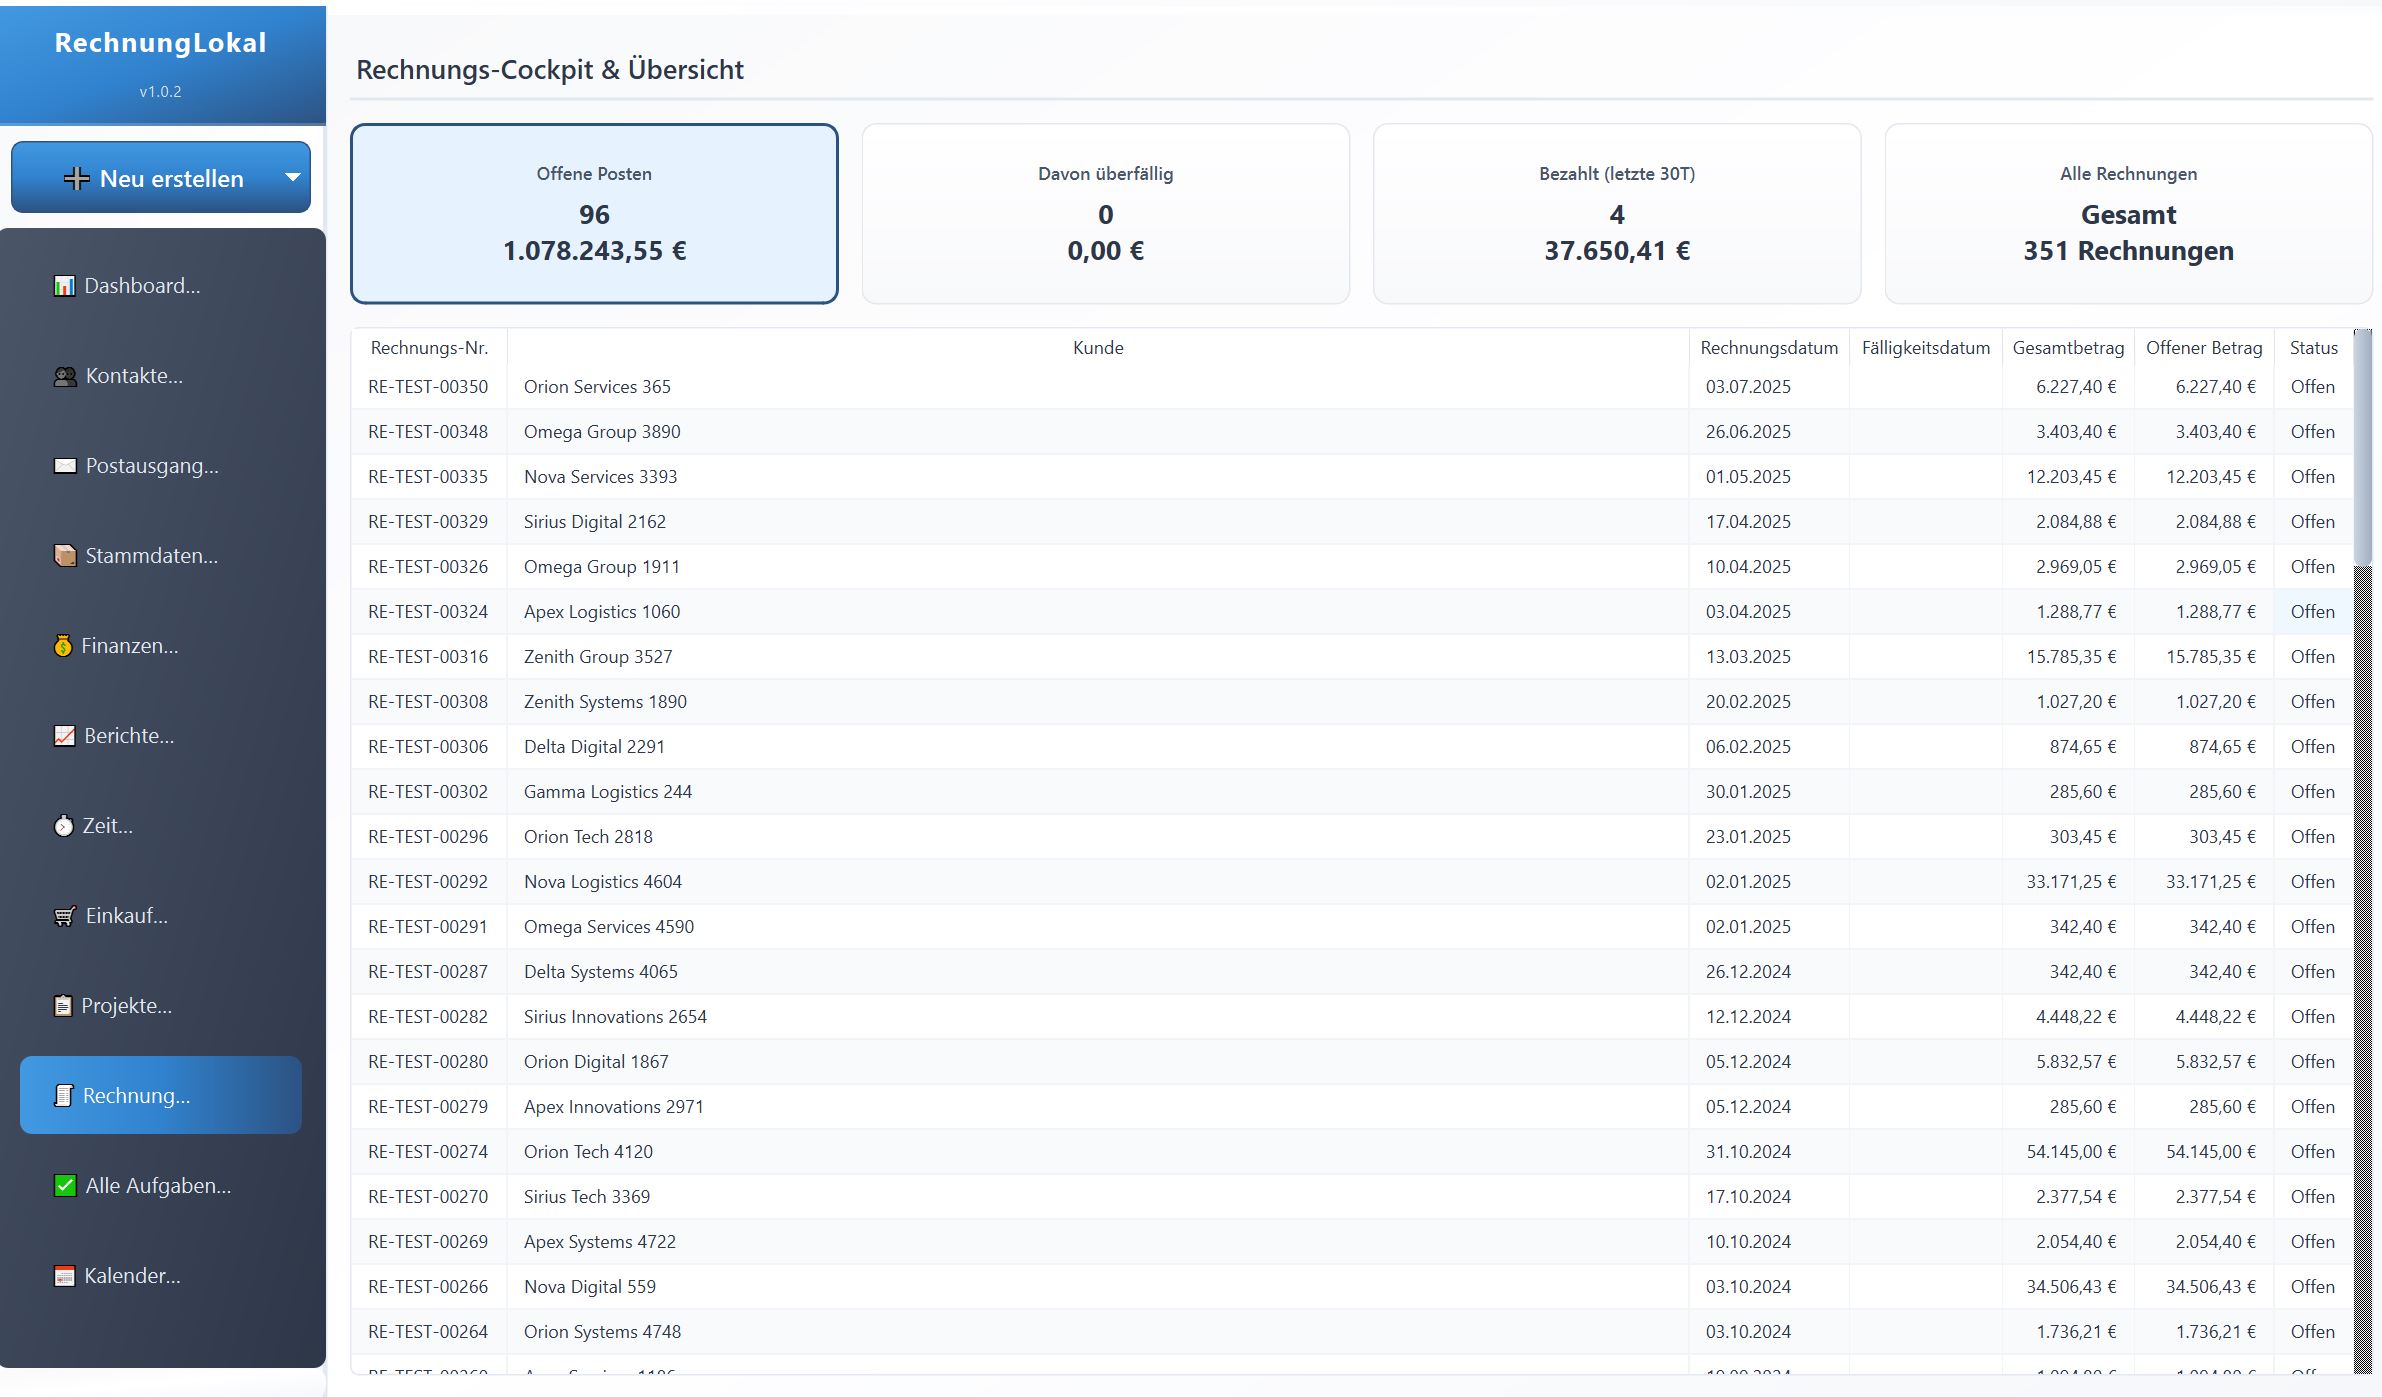Screen dimensions: 2382x1397
Task: Show the Alle Rechnungen Gesamt card
Action: pyautogui.click(x=2128, y=213)
